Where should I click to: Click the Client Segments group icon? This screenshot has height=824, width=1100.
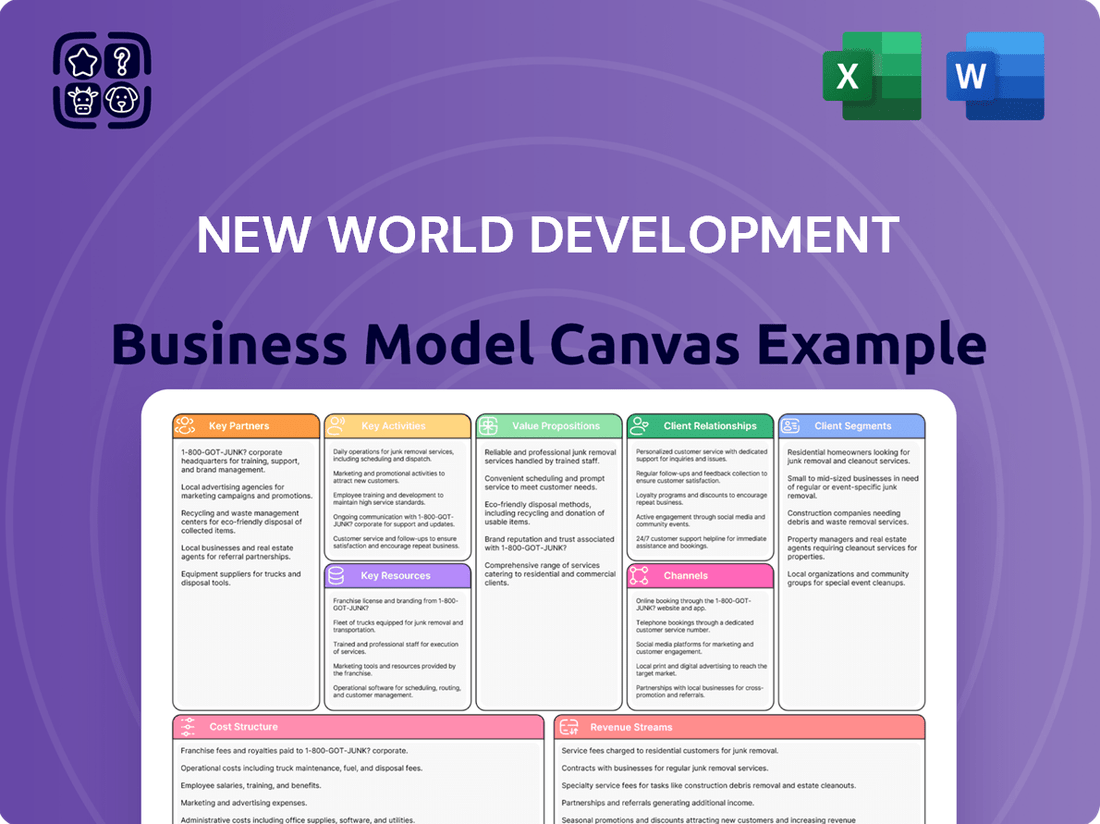click(x=791, y=425)
